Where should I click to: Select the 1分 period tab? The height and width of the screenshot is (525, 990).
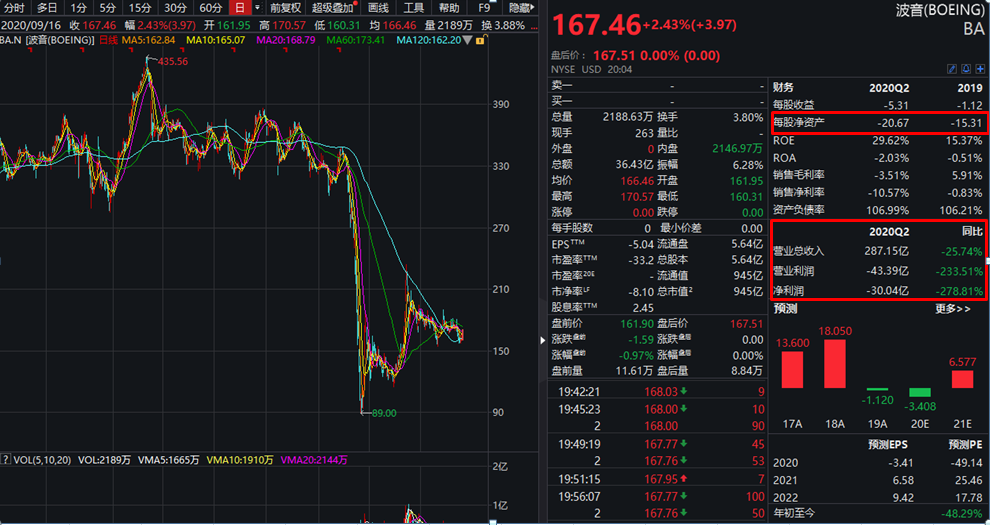78,8
